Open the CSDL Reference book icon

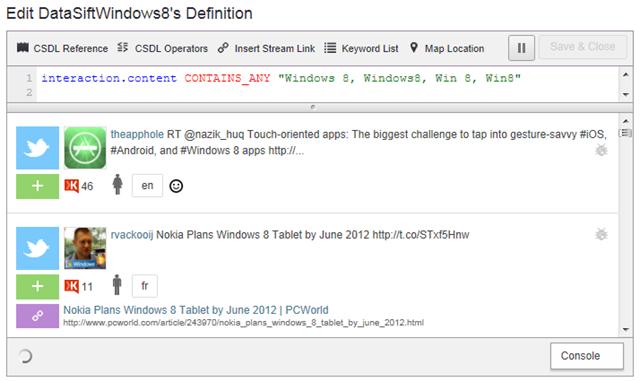point(22,48)
